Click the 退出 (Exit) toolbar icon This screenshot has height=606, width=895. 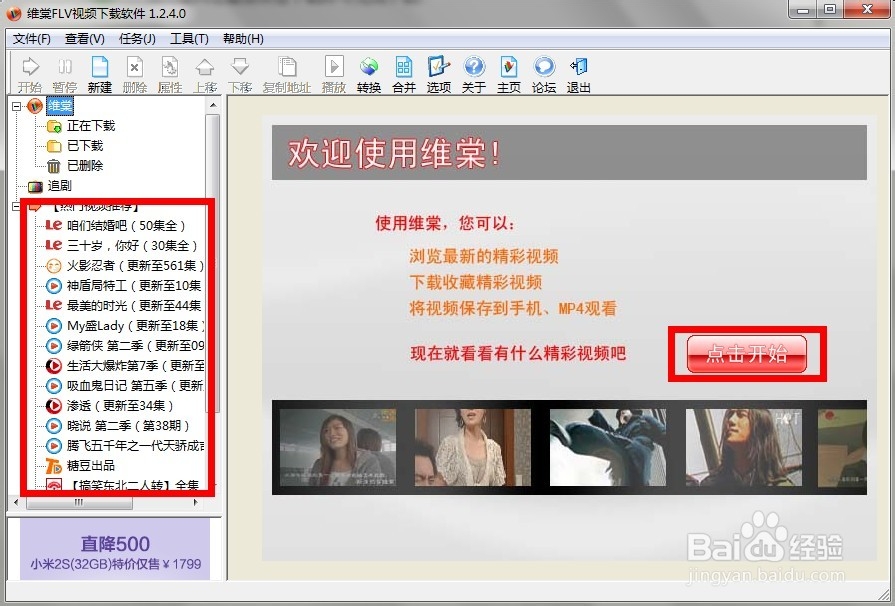(x=578, y=75)
